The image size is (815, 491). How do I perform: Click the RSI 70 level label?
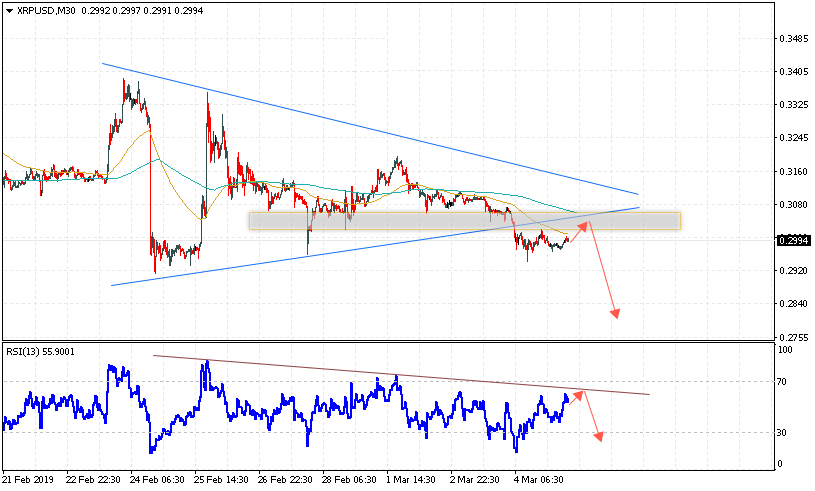[x=785, y=382]
